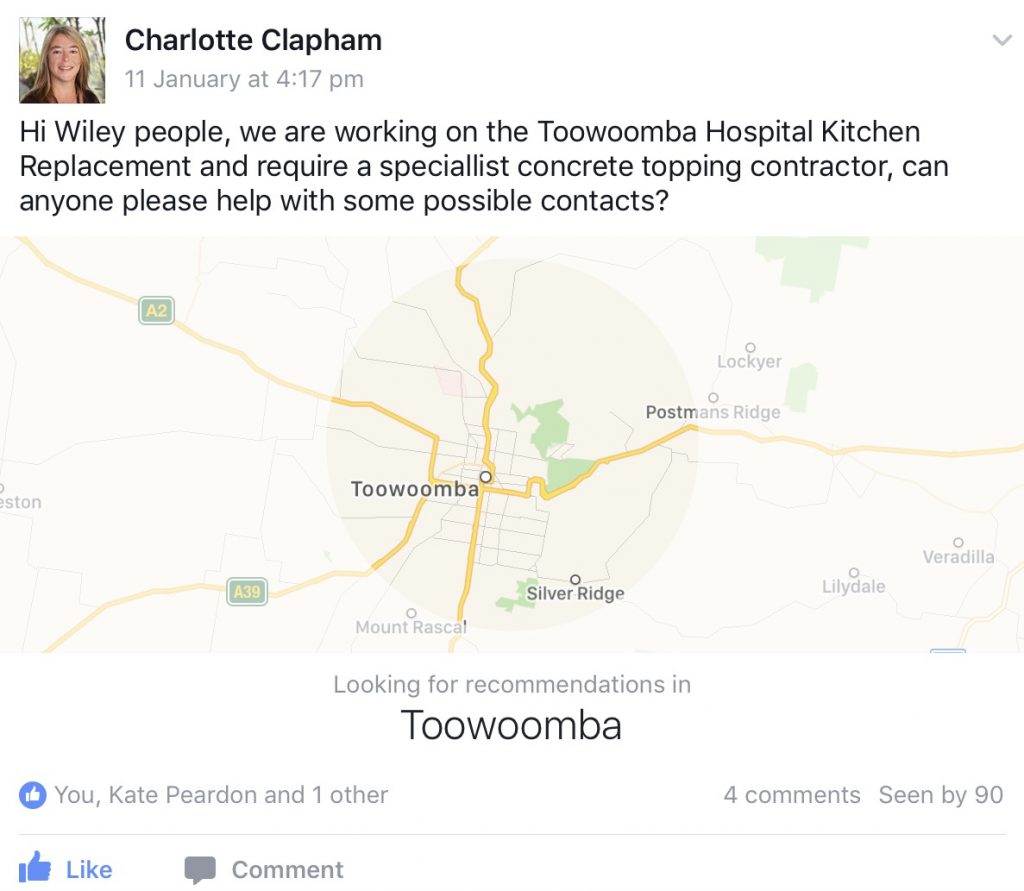1024x891 pixels.
Task: Click the thumbs-up Like icon
Action: pyautogui.click(x=35, y=868)
